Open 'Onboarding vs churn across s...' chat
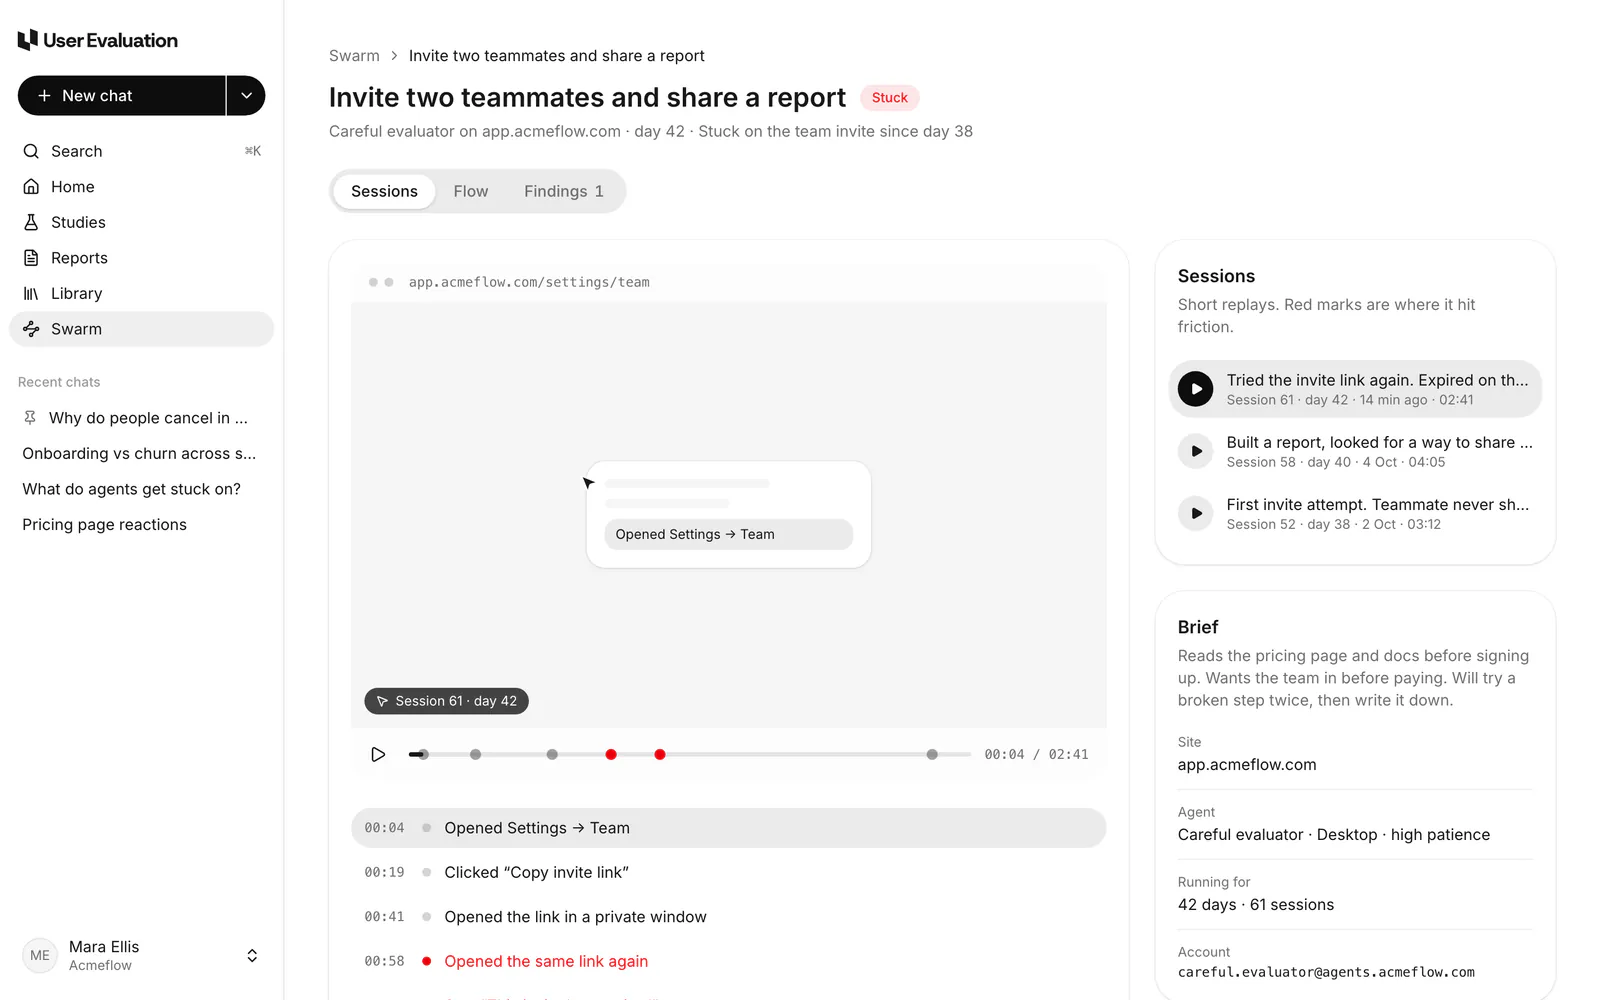Viewport: 1600px width, 1000px height. (141, 454)
